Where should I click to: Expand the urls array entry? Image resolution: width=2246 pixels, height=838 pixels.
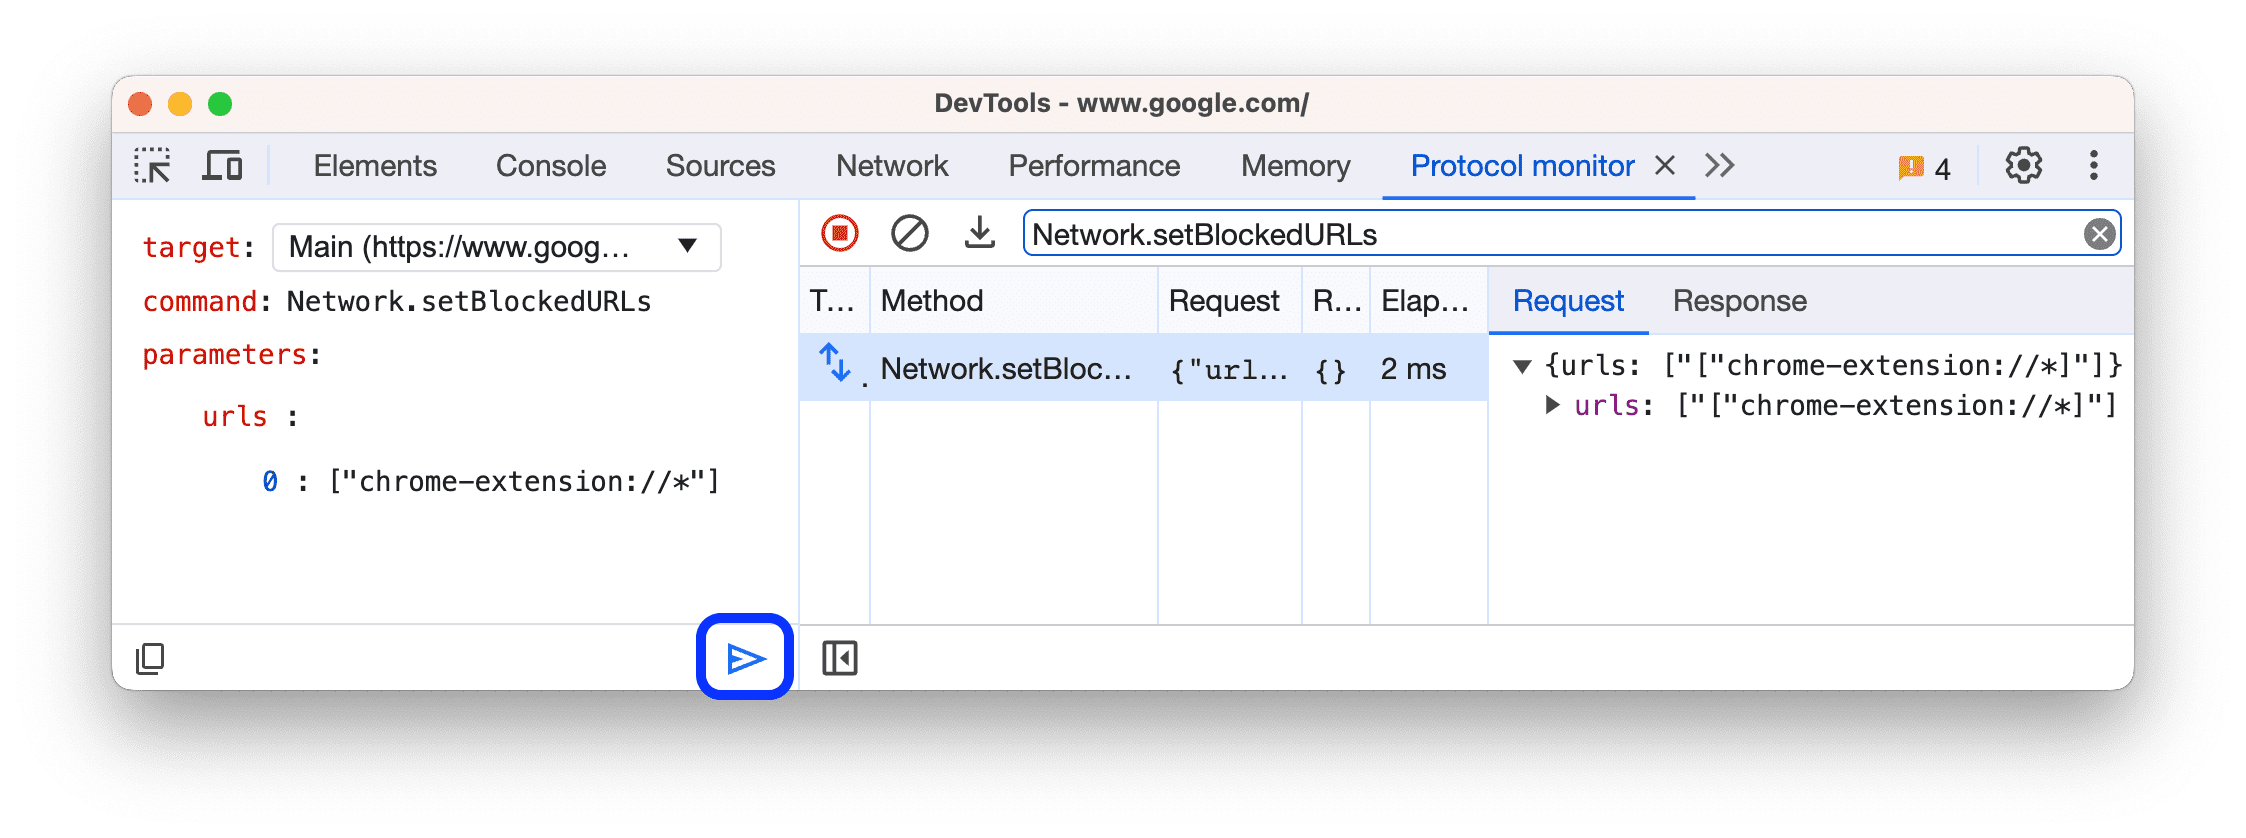pos(1553,405)
